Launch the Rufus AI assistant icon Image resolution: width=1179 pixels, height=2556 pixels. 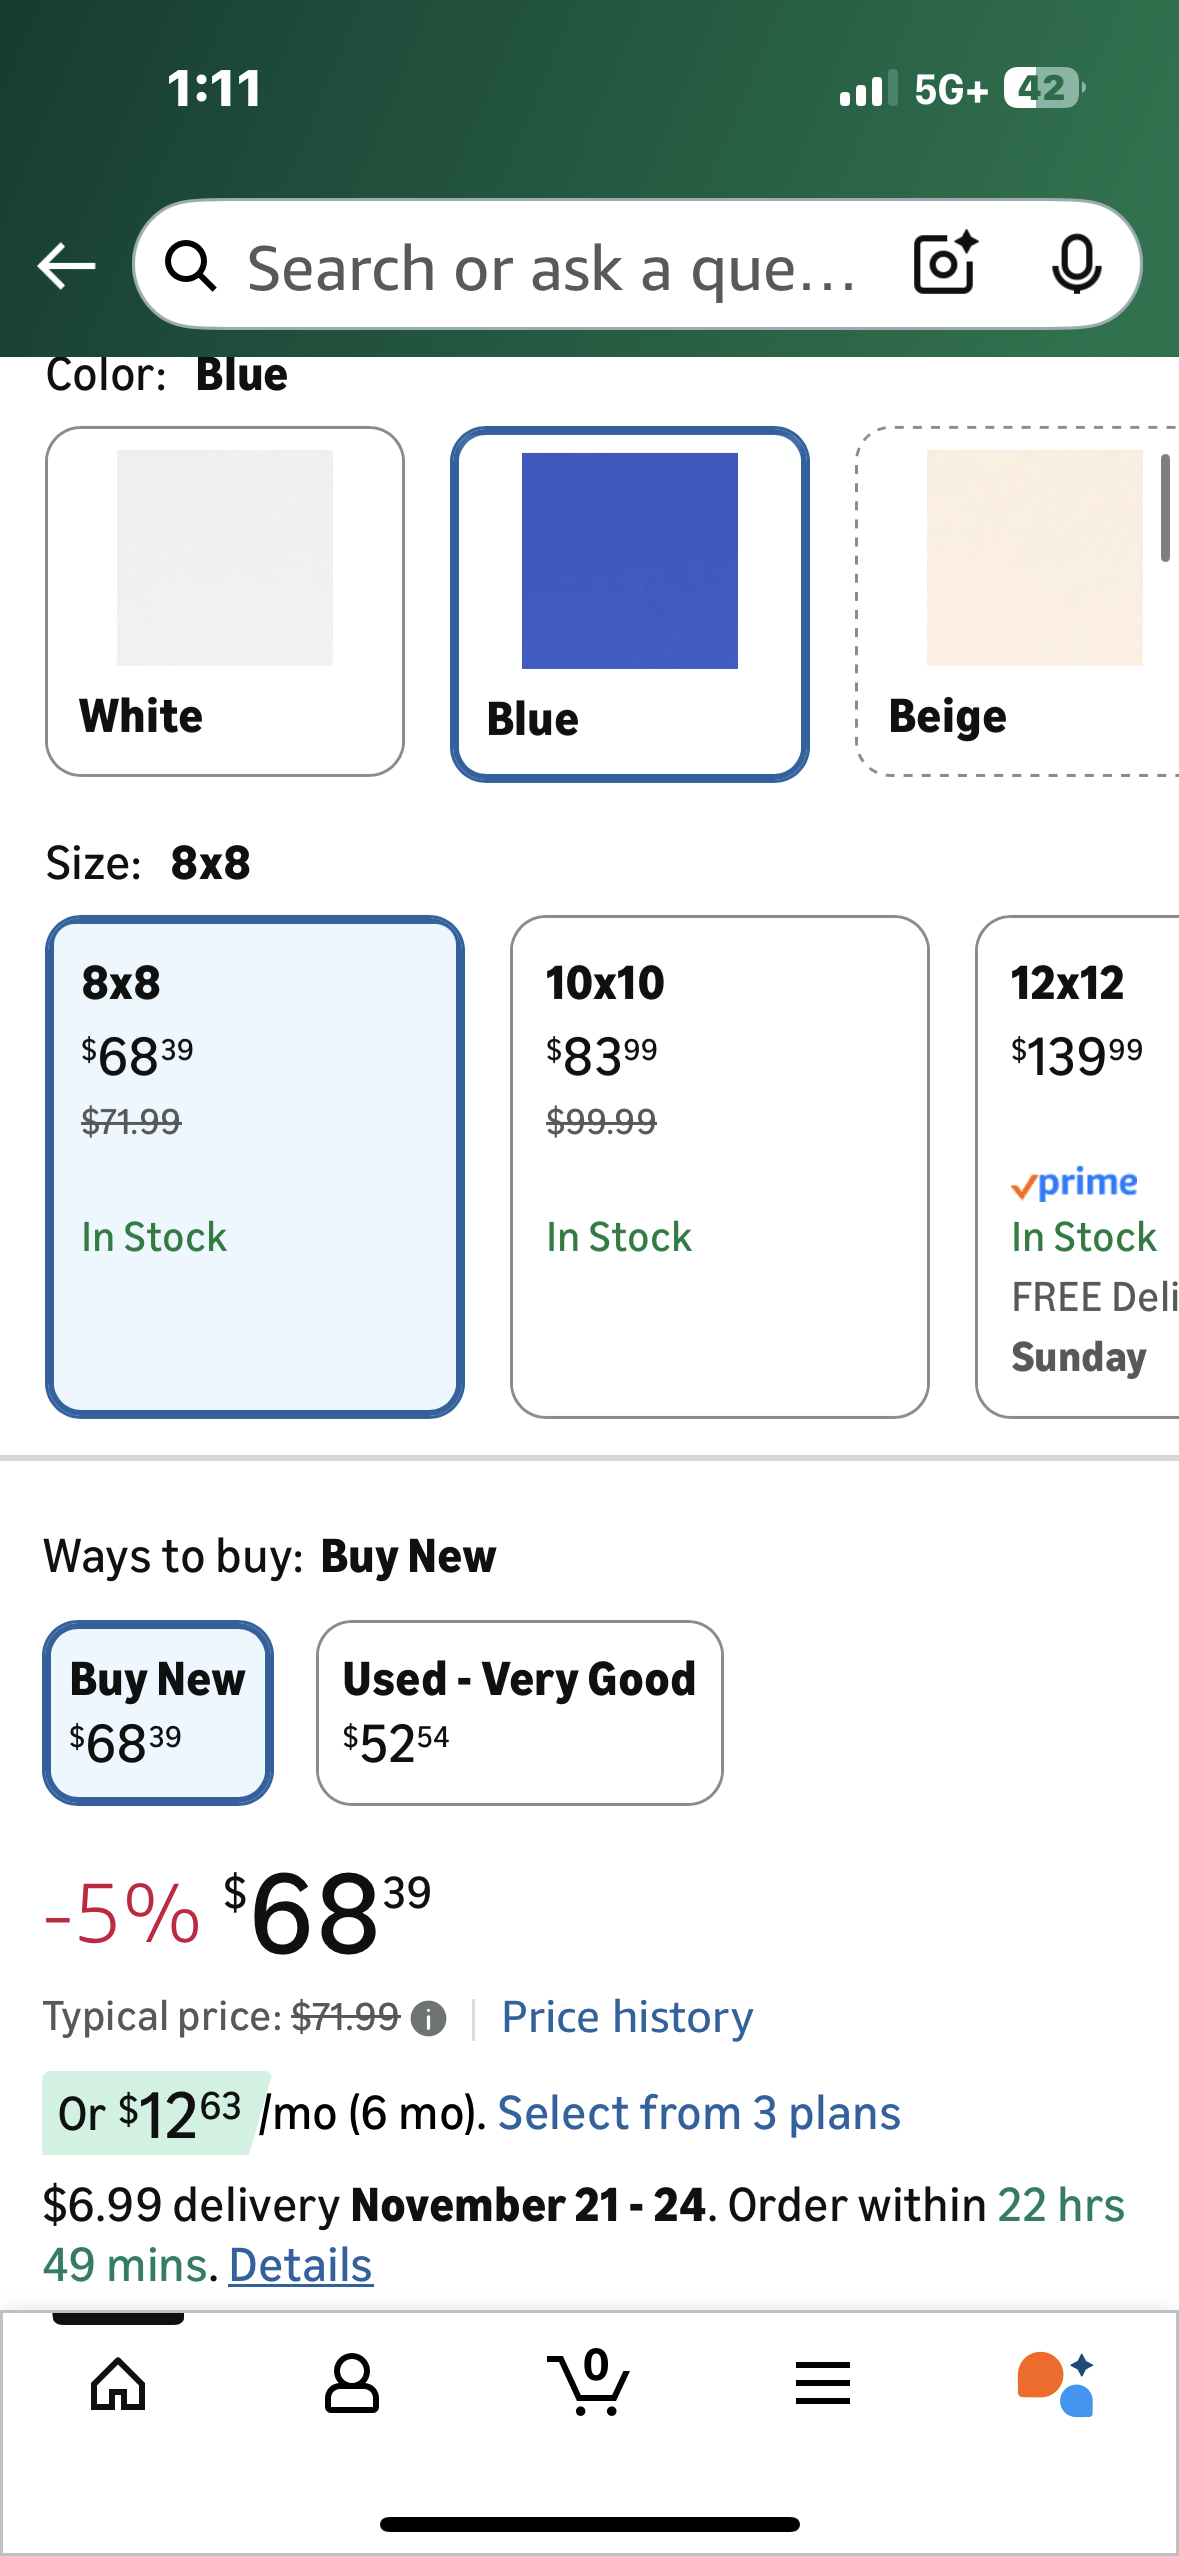point(1056,2385)
